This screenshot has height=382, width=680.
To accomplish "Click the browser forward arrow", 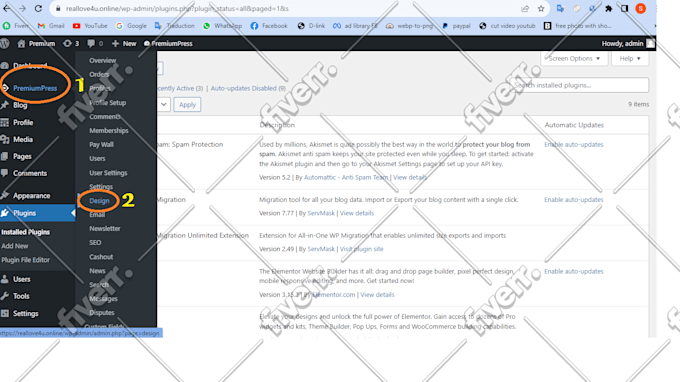I will point(22,9).
